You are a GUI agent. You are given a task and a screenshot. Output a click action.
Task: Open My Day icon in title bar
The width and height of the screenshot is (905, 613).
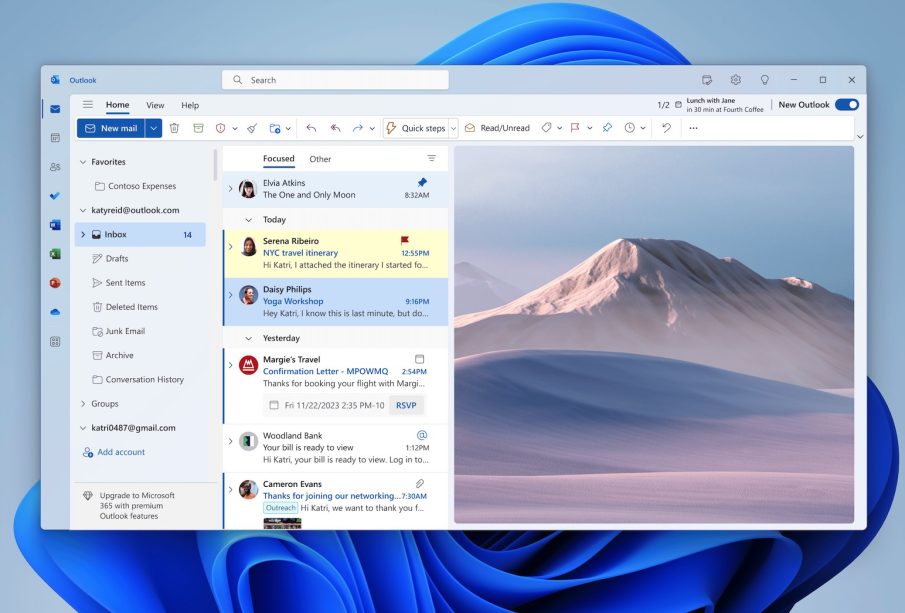click(x=707, y=80)
